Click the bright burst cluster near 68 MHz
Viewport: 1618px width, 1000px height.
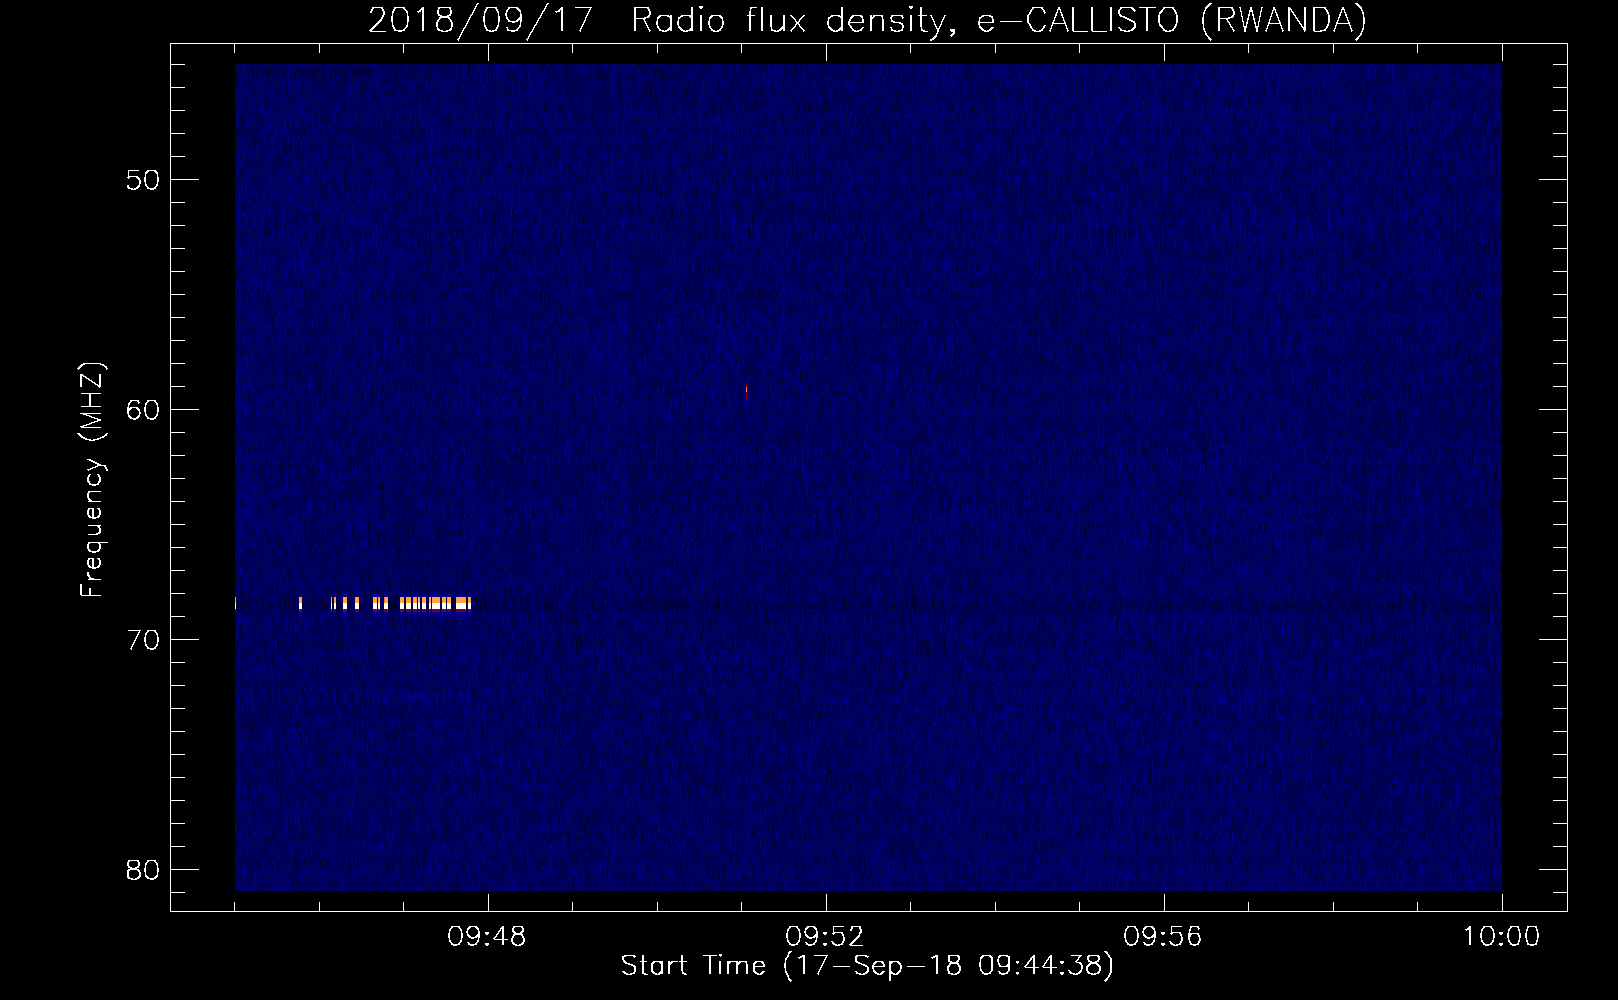385,603
